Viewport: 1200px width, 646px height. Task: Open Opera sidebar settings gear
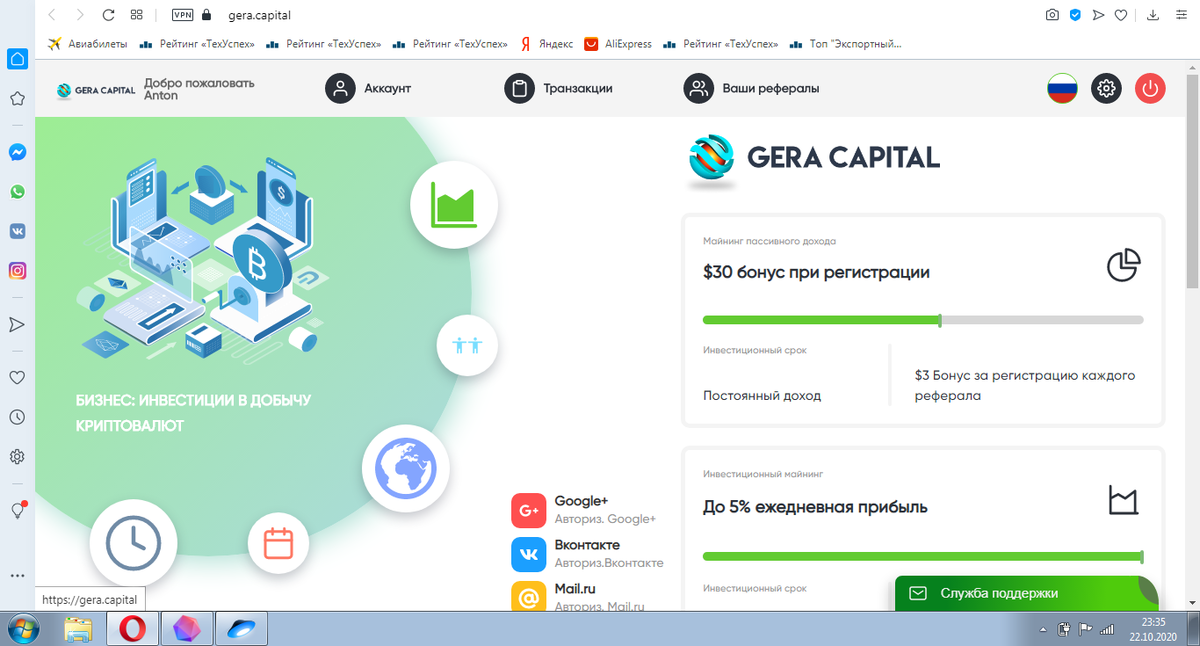[x=17, y=456]
